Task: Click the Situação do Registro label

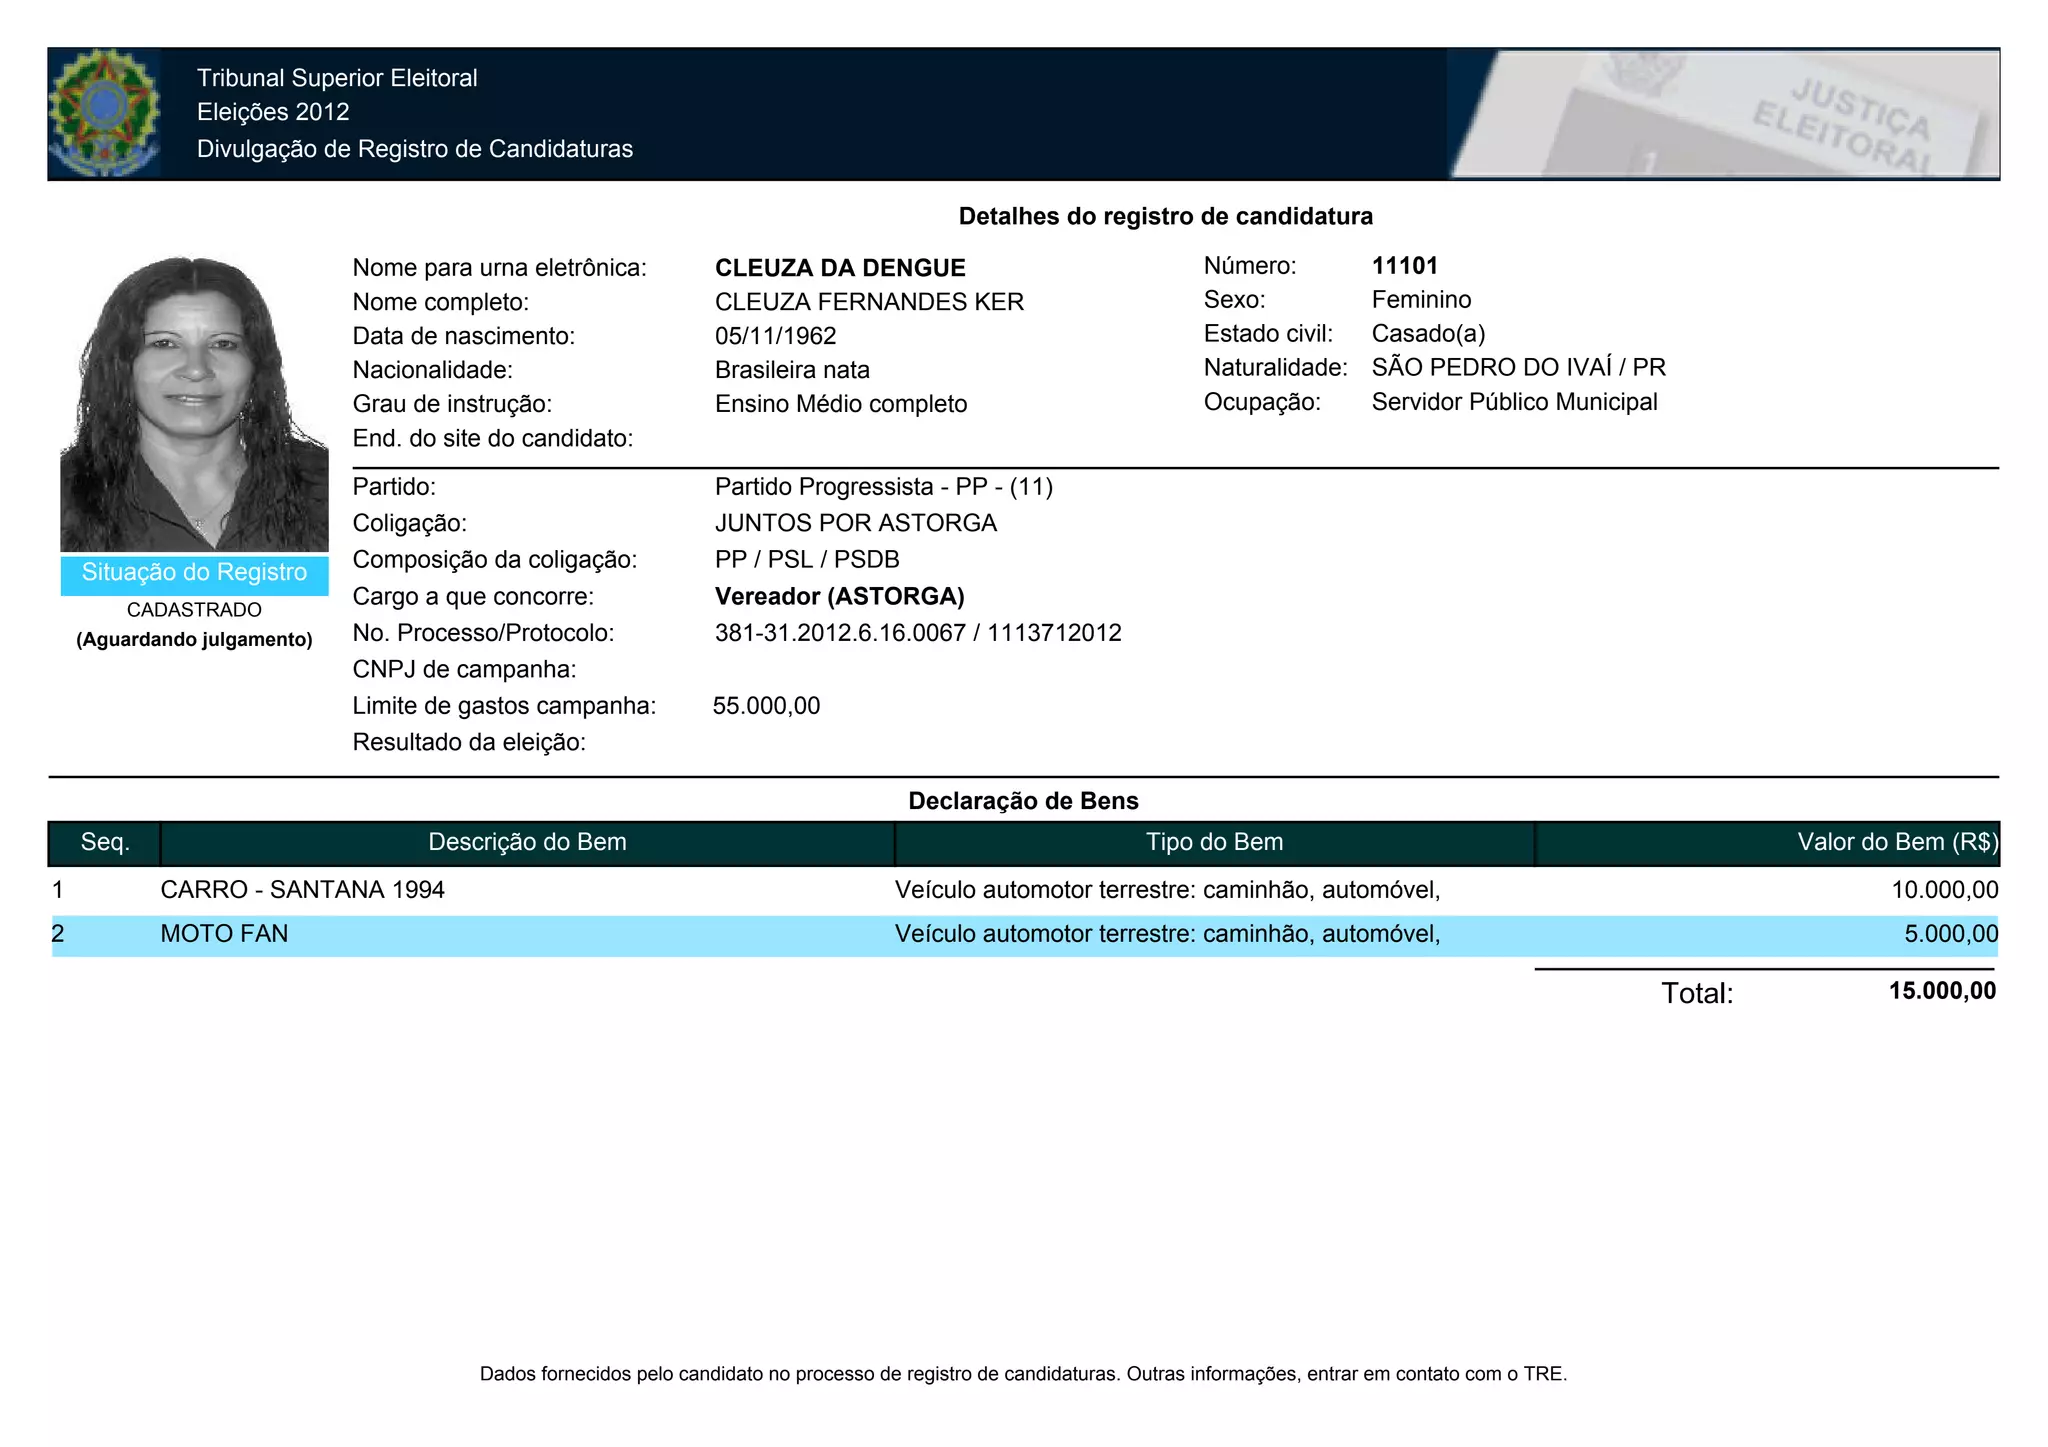Action: click(194, 573)
